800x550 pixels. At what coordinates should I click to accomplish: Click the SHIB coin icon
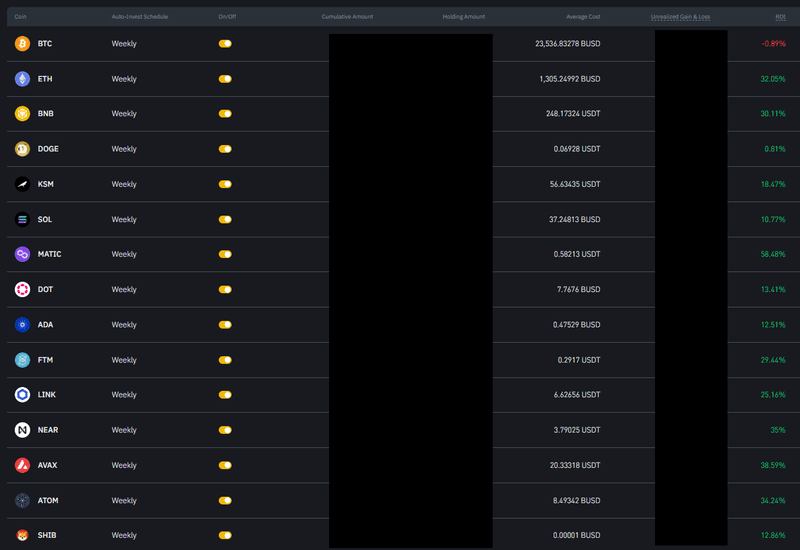click(22, 535)
